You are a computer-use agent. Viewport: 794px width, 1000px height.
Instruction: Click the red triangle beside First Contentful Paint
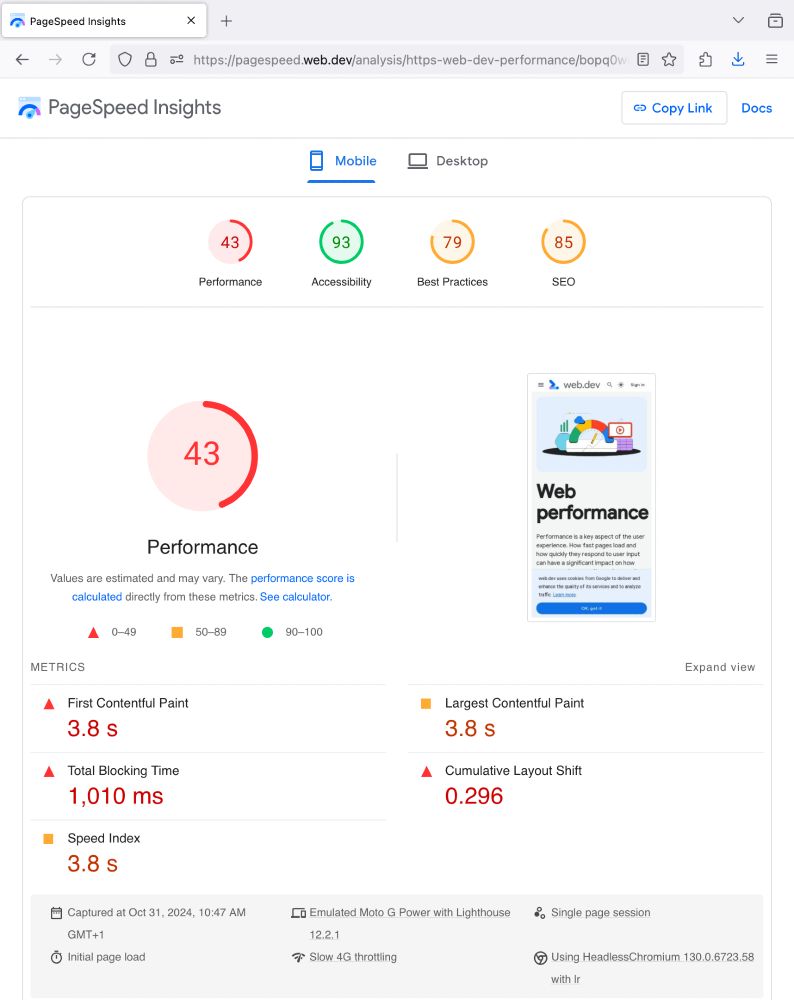coord(48,704)
